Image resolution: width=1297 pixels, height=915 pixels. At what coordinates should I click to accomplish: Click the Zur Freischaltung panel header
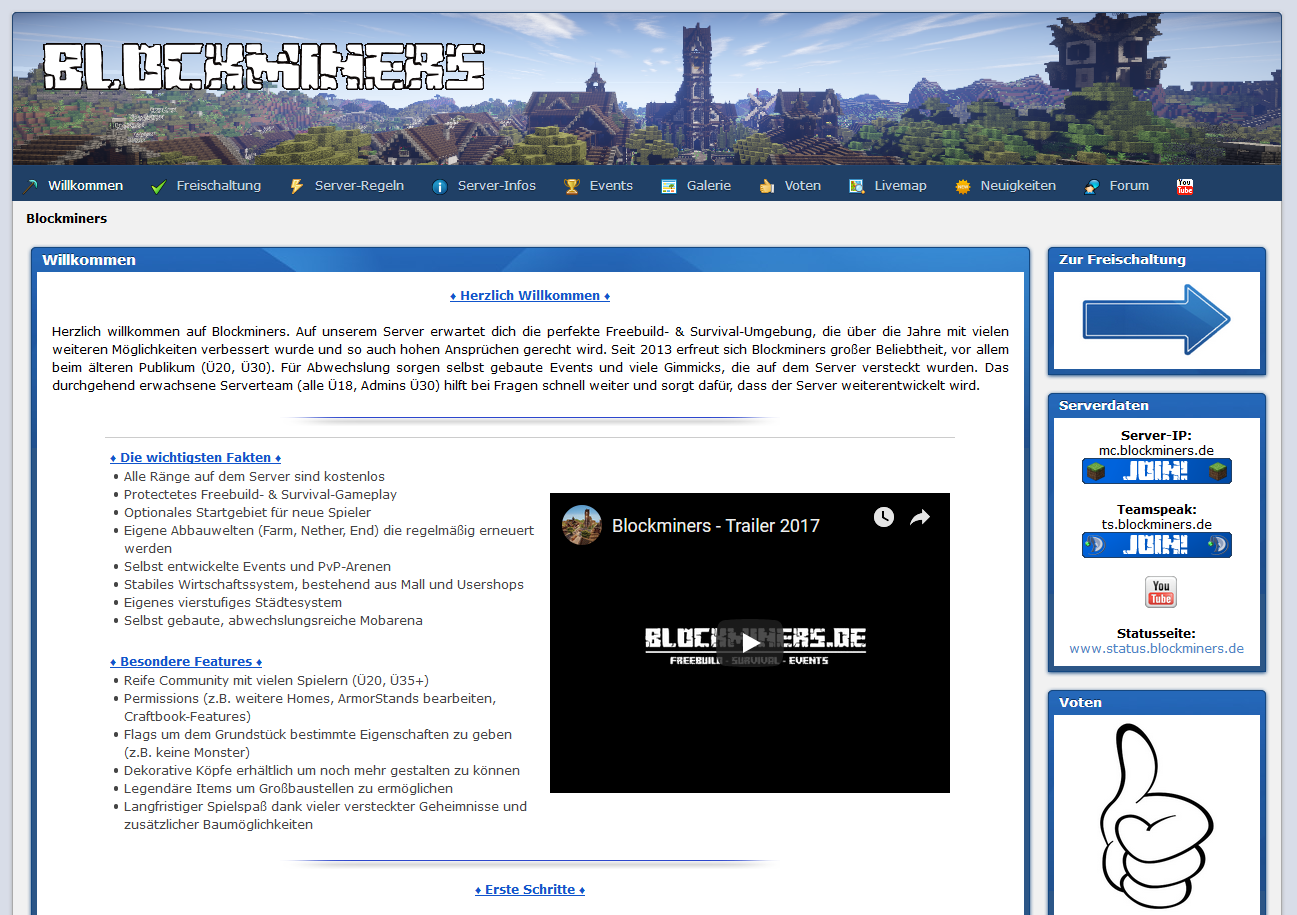pyautogui.click(x=1157, y=259)
